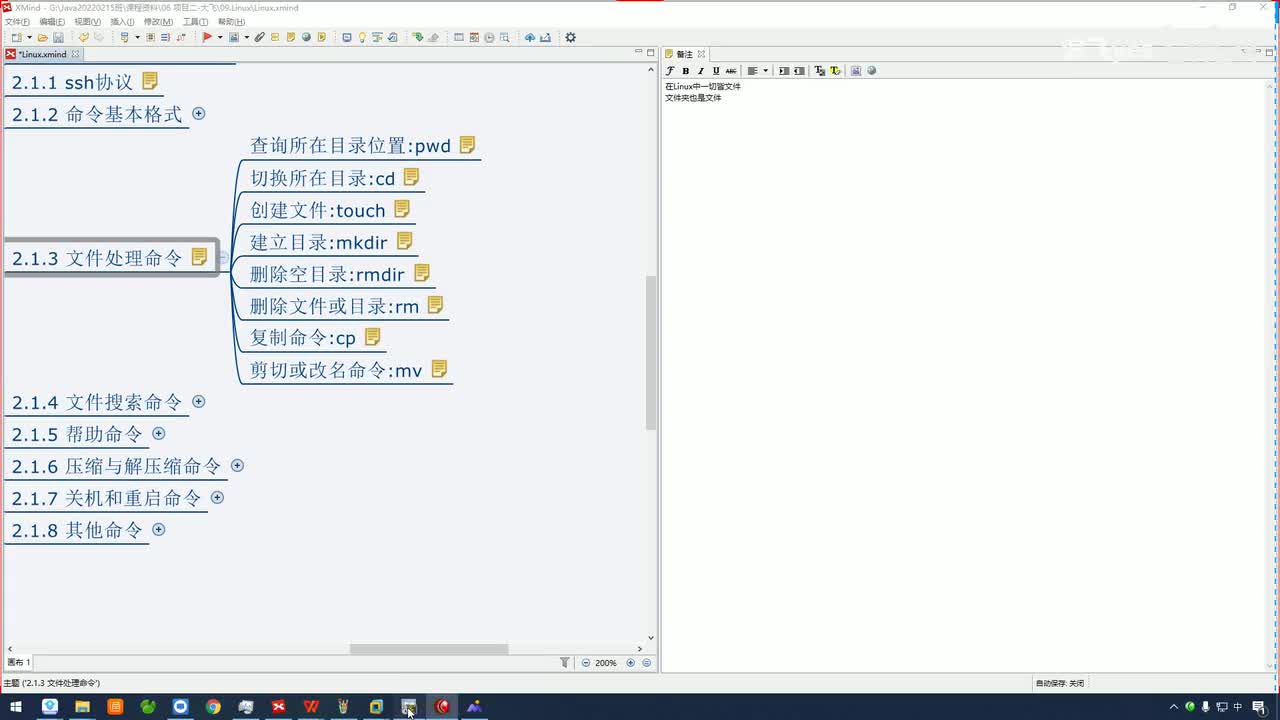Expand topic 2.1.2 命令基本格式

[198, 114]
